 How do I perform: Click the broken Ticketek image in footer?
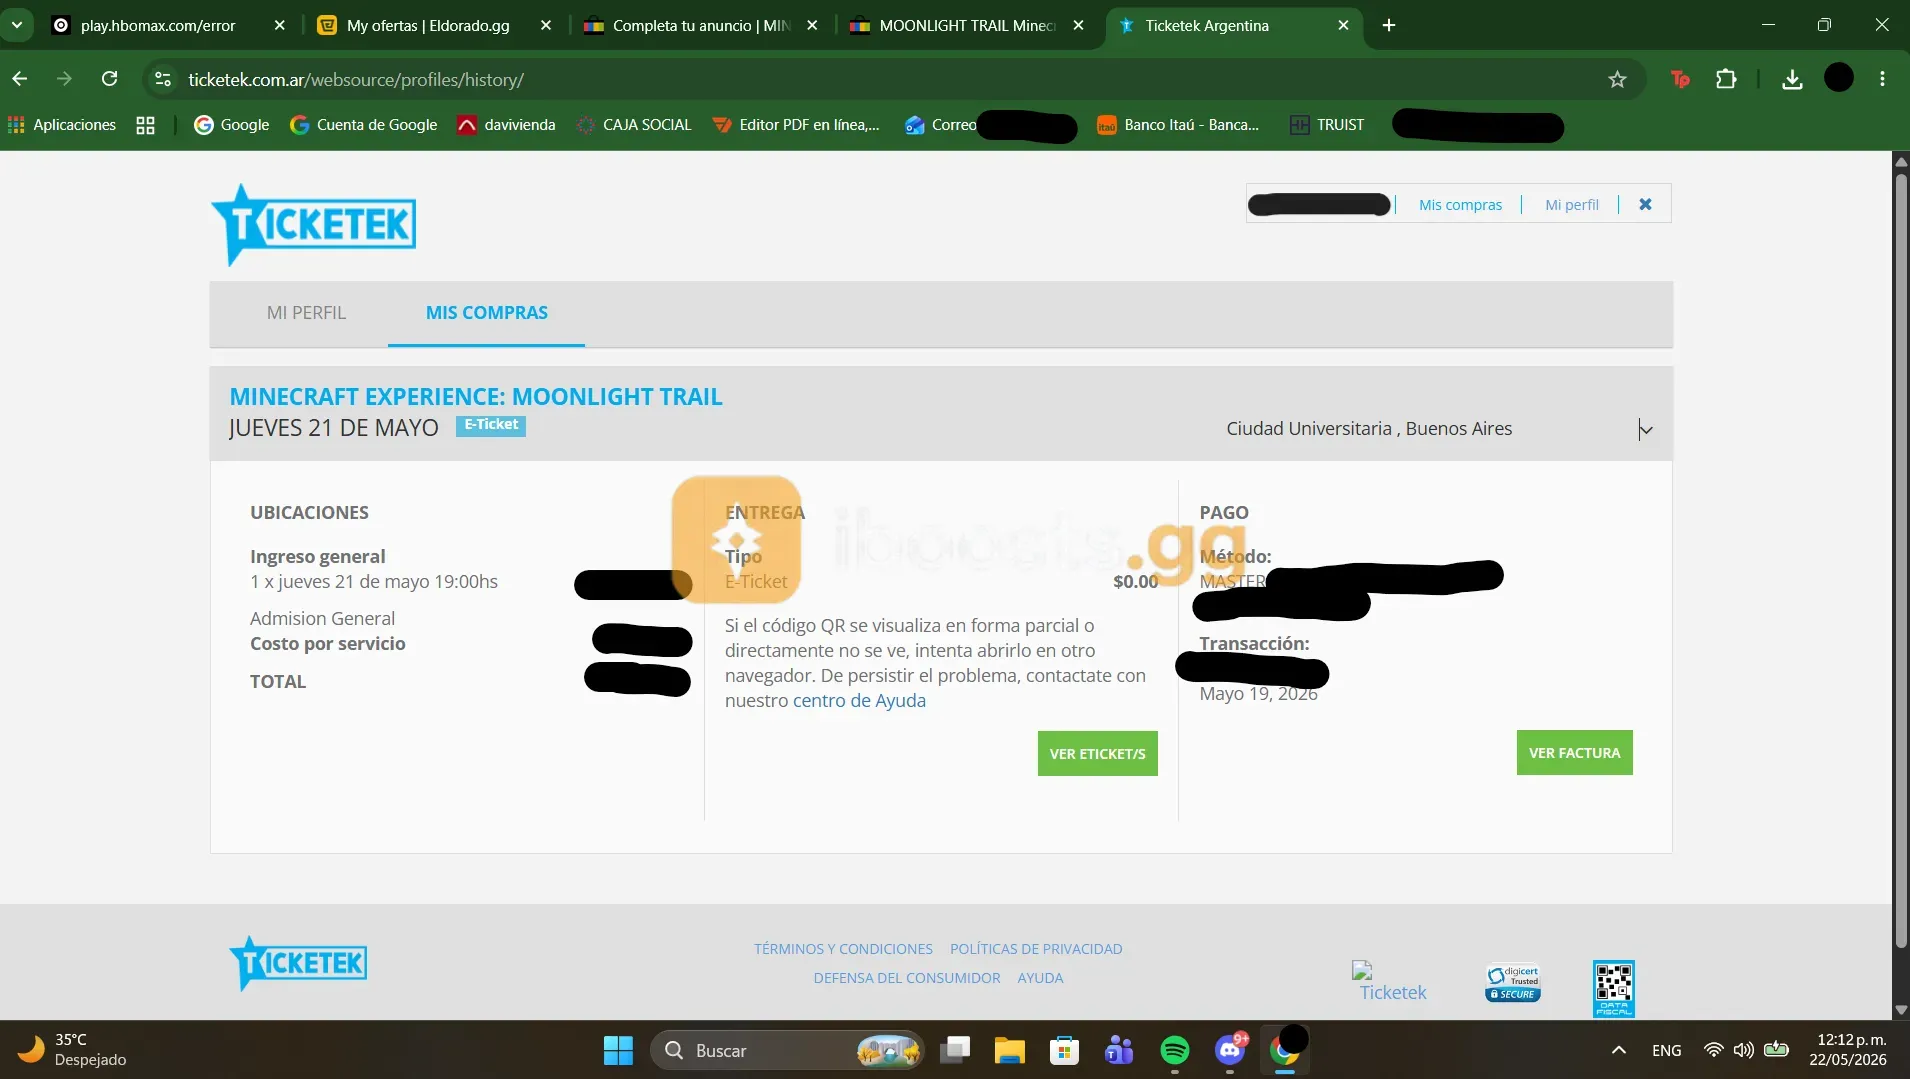coord(1390,982)
